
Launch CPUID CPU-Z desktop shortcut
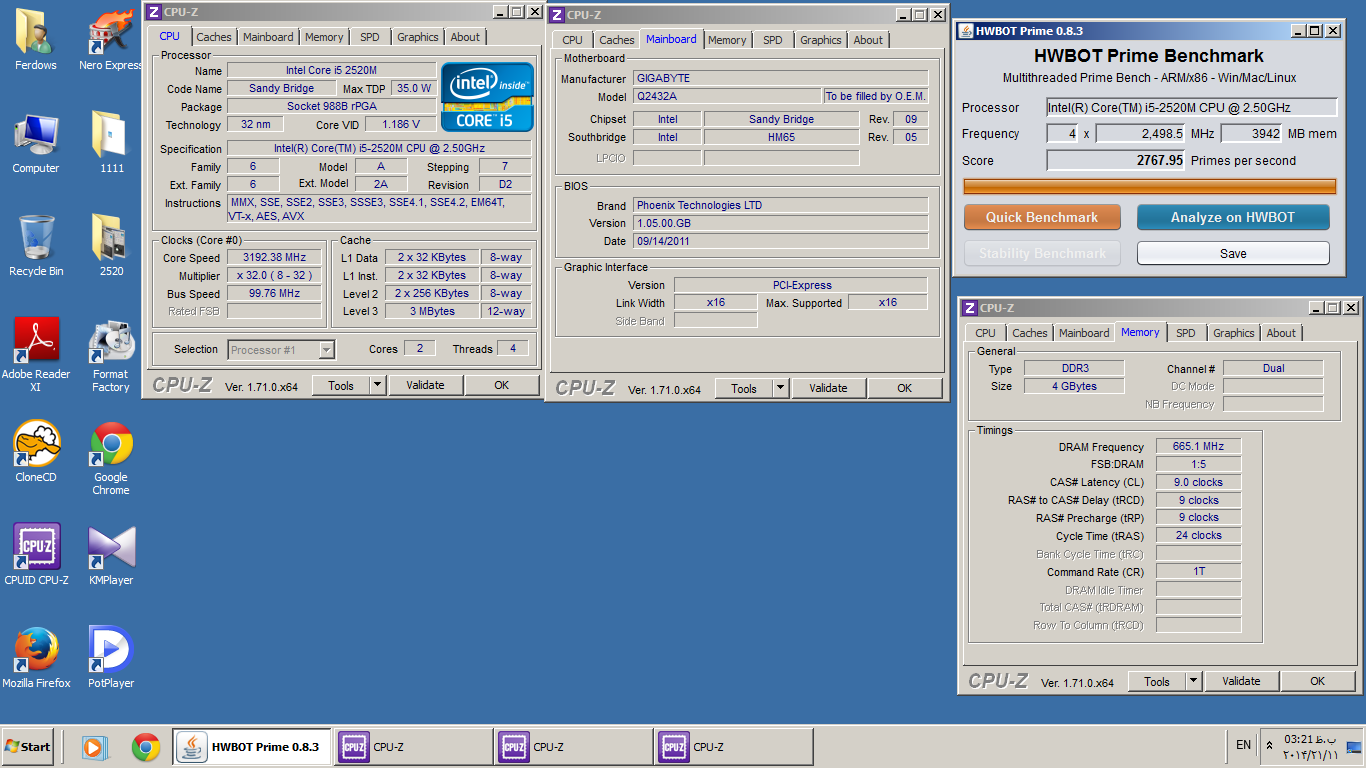click(x=36, y=554)
